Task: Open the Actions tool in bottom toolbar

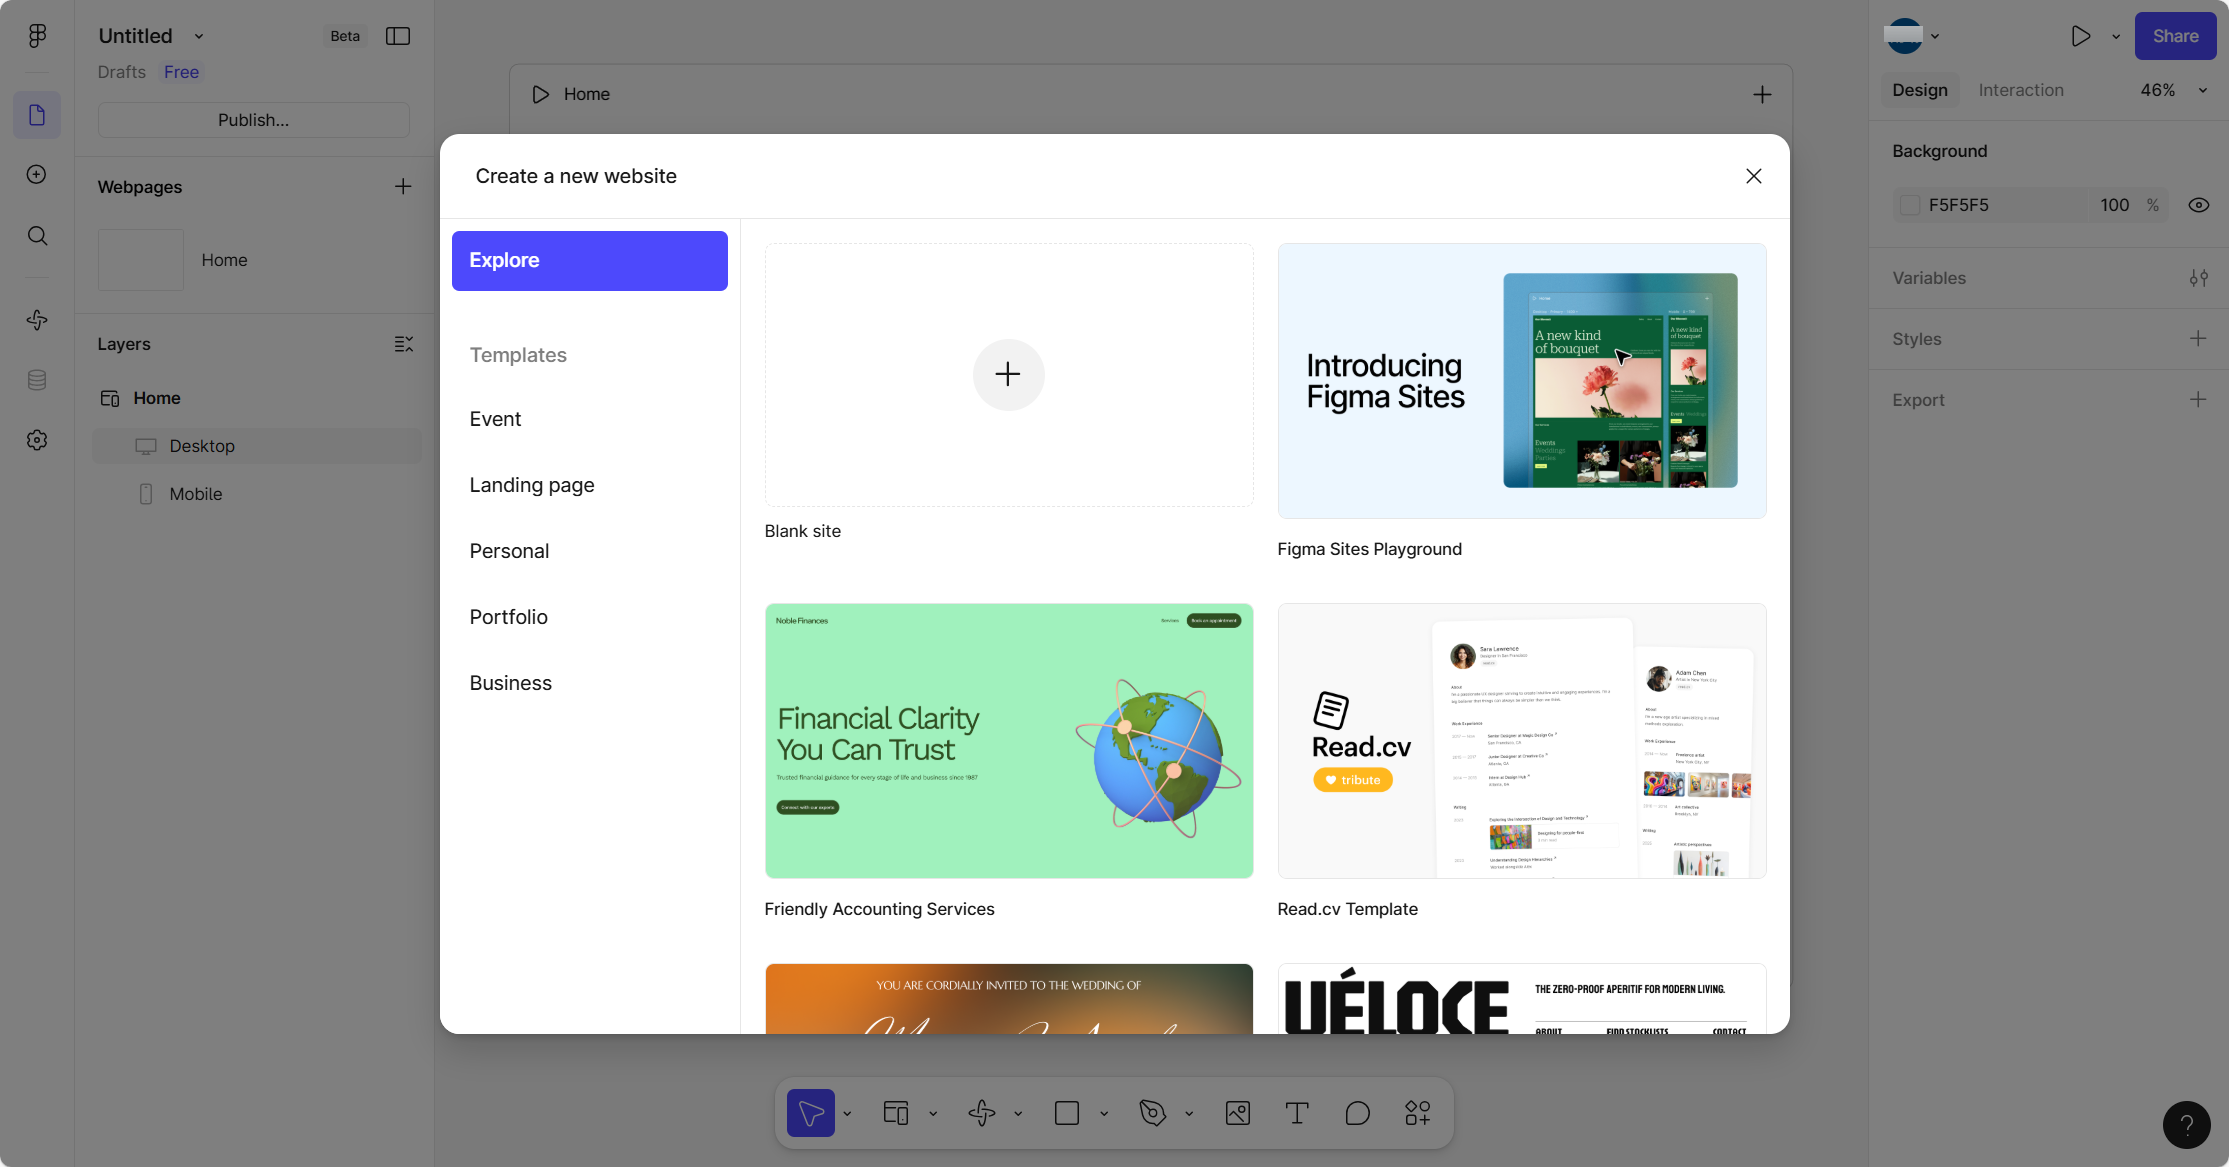Action: point(1417,1113)
